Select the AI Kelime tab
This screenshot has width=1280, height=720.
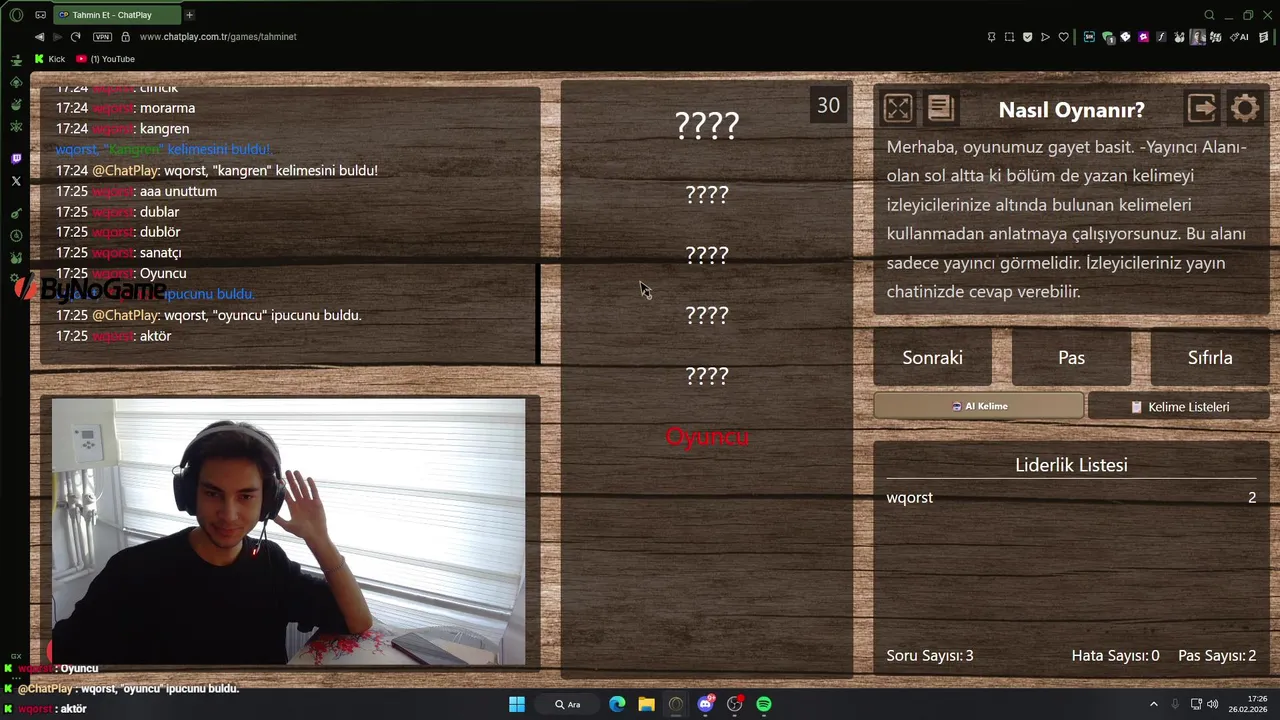(978, 406)
